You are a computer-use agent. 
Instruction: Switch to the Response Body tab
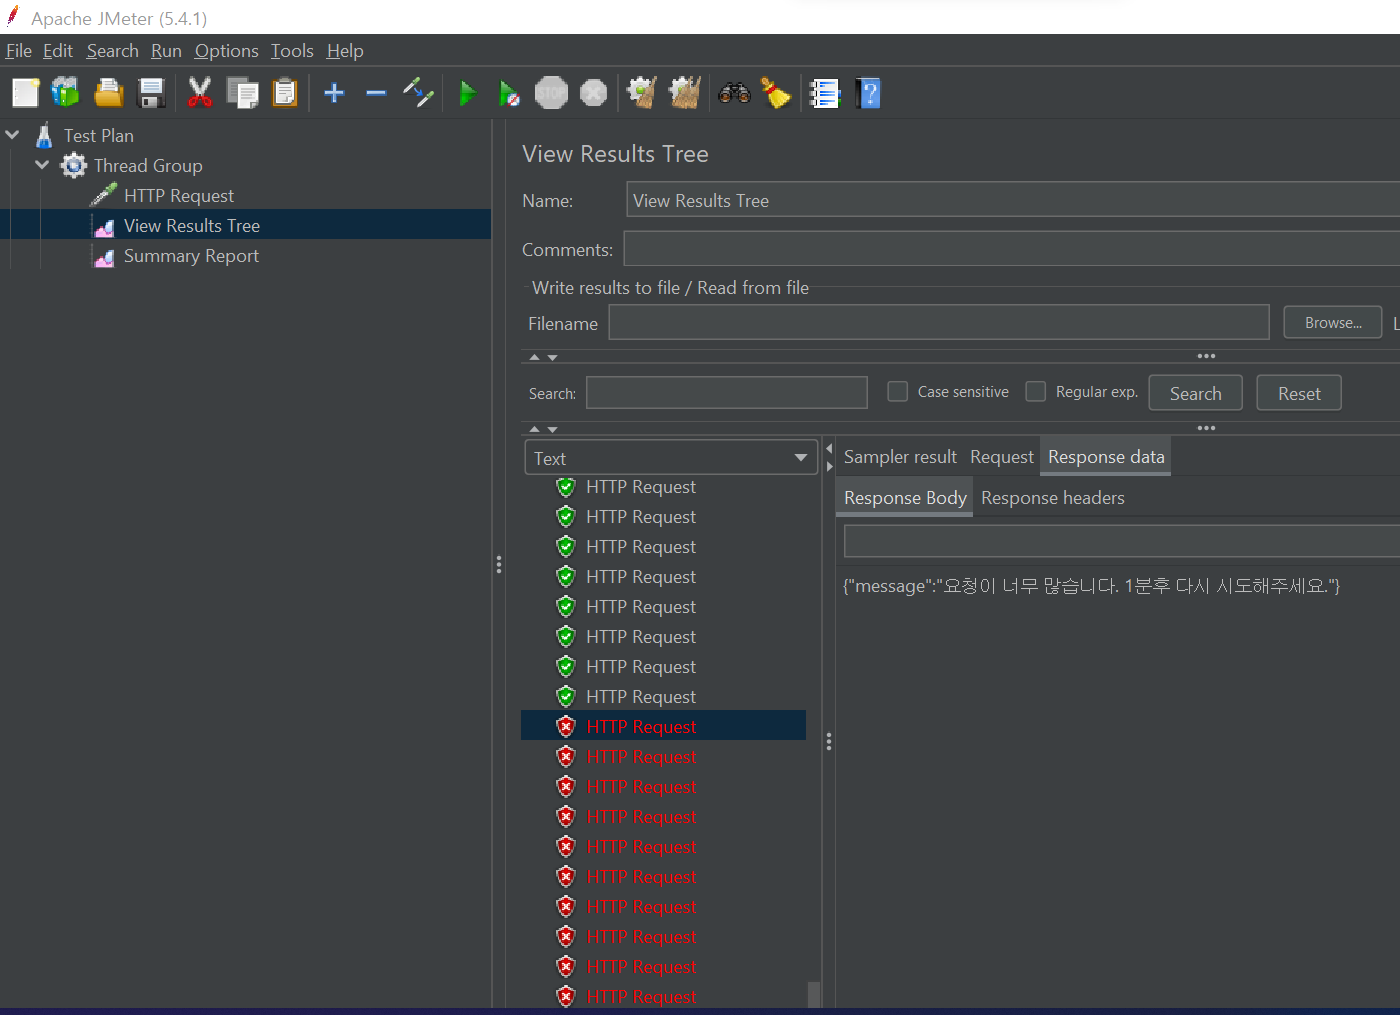[x=905, y=498]
